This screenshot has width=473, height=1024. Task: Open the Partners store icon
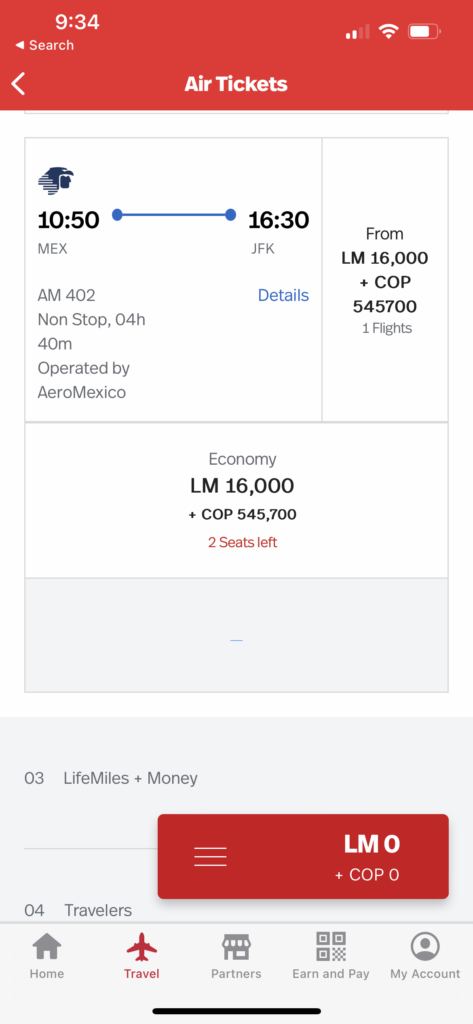(236, 947)
